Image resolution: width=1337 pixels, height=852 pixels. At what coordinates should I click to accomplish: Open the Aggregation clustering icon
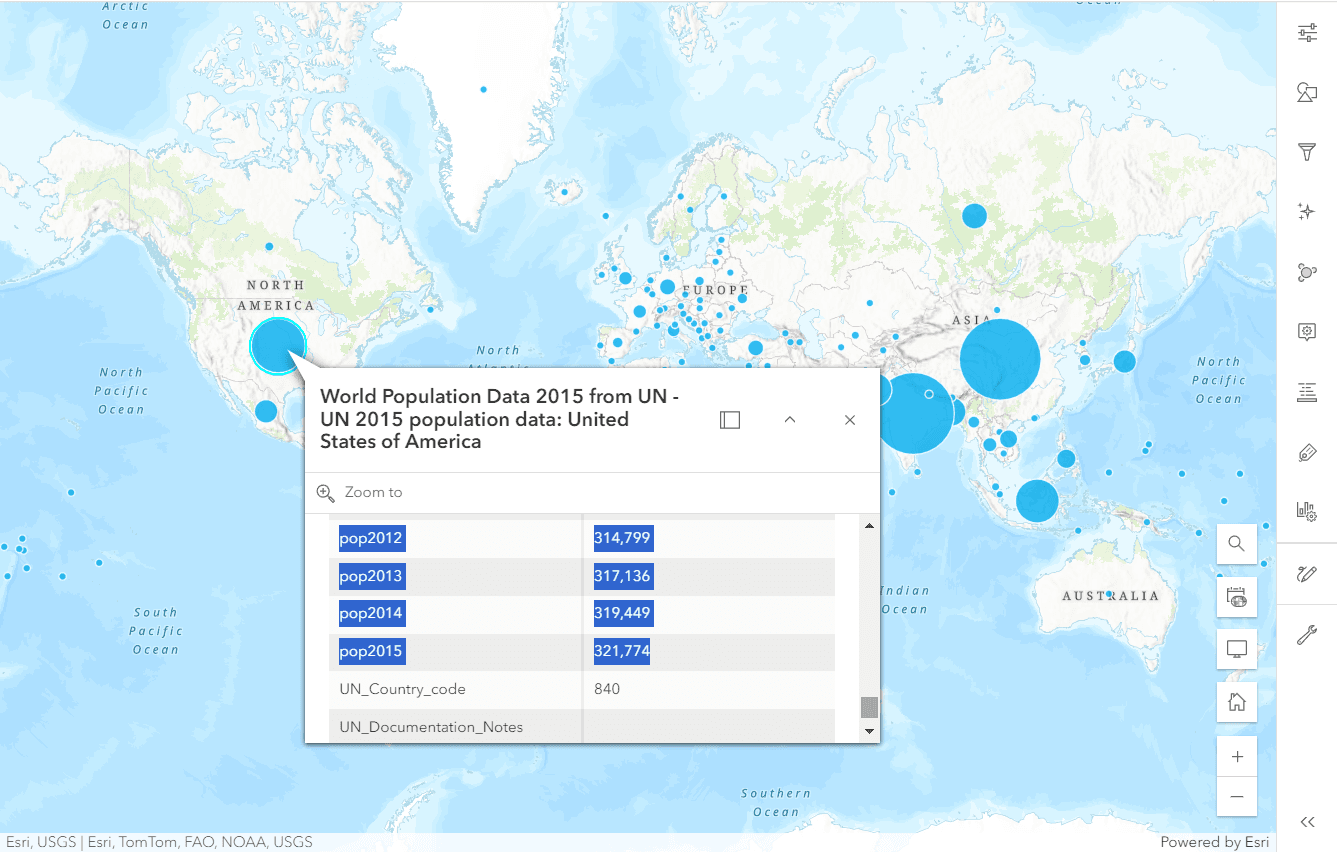(x=1307, y=272)
